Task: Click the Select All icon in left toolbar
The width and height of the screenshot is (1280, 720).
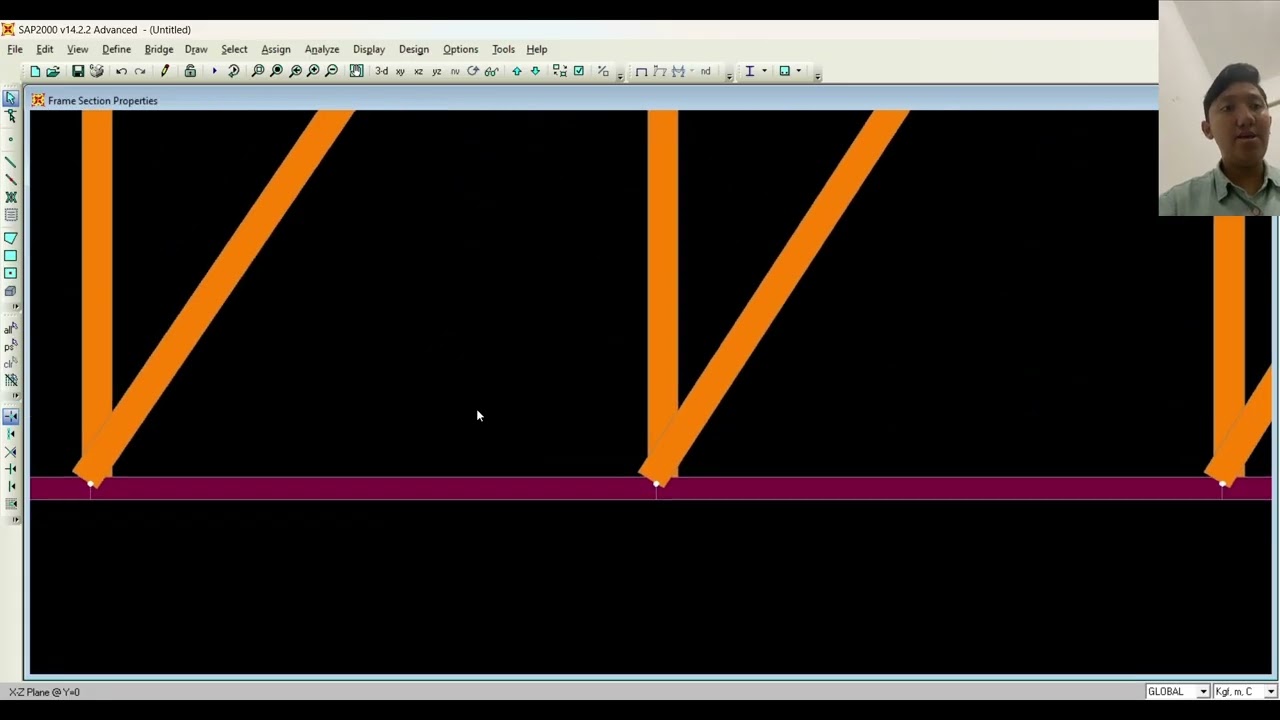Action: click(x=11, y=328)
